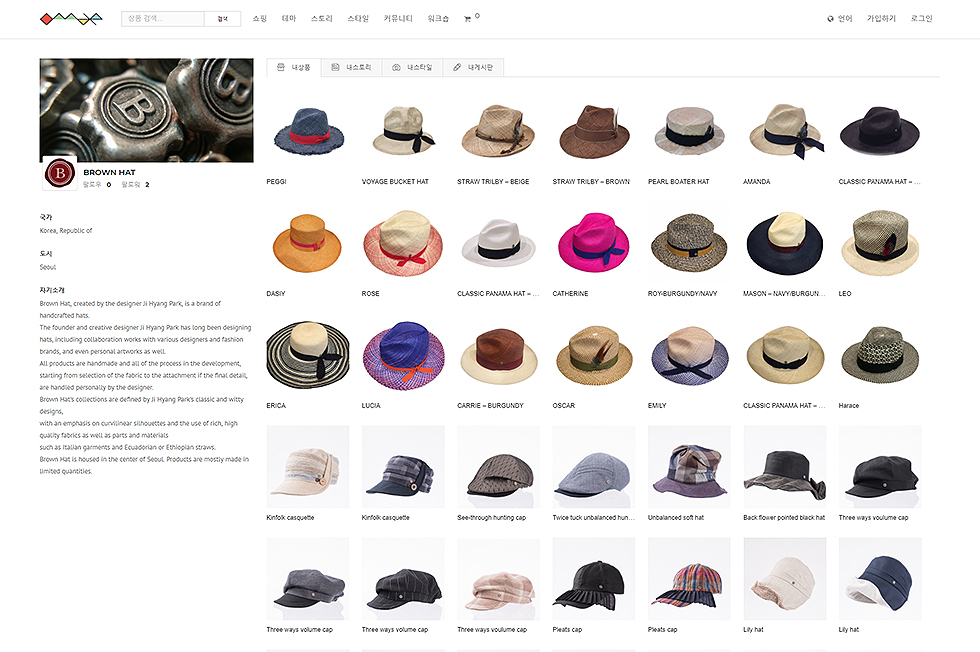
Task: Open the shopping cart icon
Action: coord(468,19)
